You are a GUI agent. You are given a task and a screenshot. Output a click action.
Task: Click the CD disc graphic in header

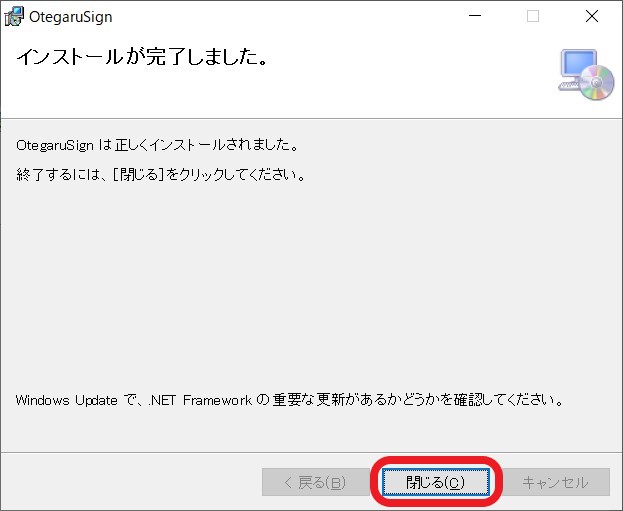(598, 83)
